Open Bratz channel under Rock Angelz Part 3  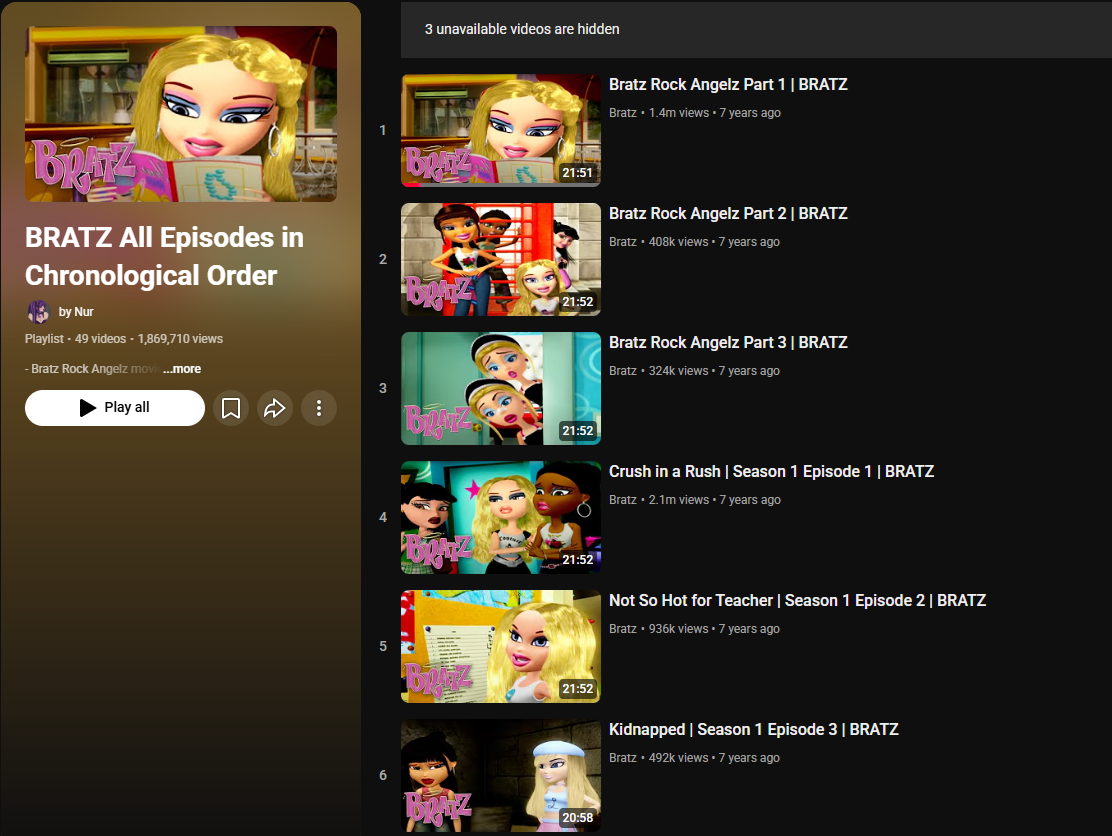pos(623,371)
